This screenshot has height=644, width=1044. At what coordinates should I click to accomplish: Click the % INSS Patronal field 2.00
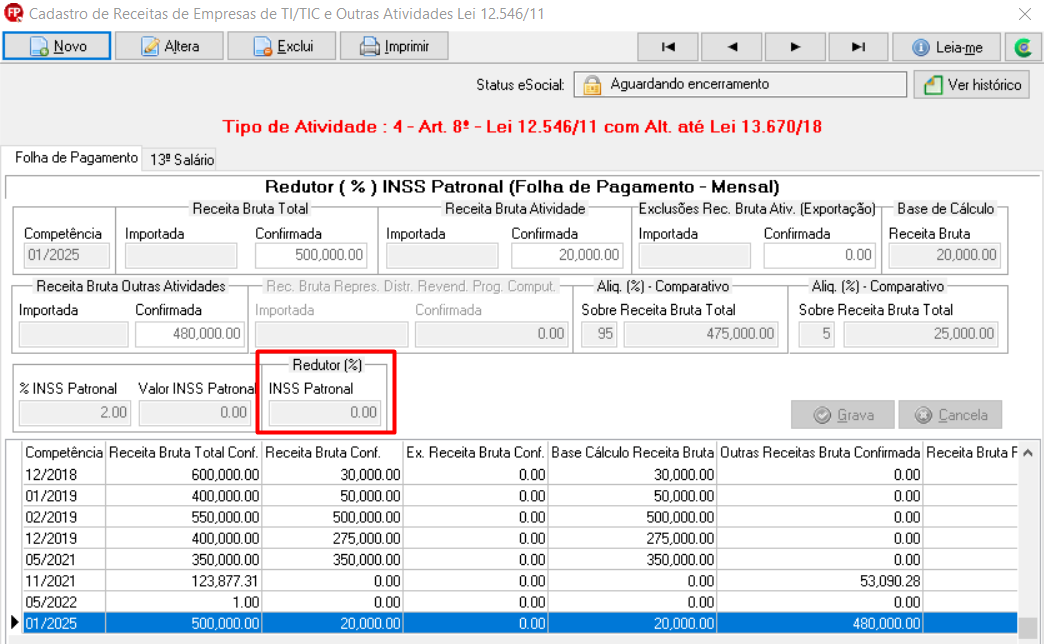click(75, 413)
